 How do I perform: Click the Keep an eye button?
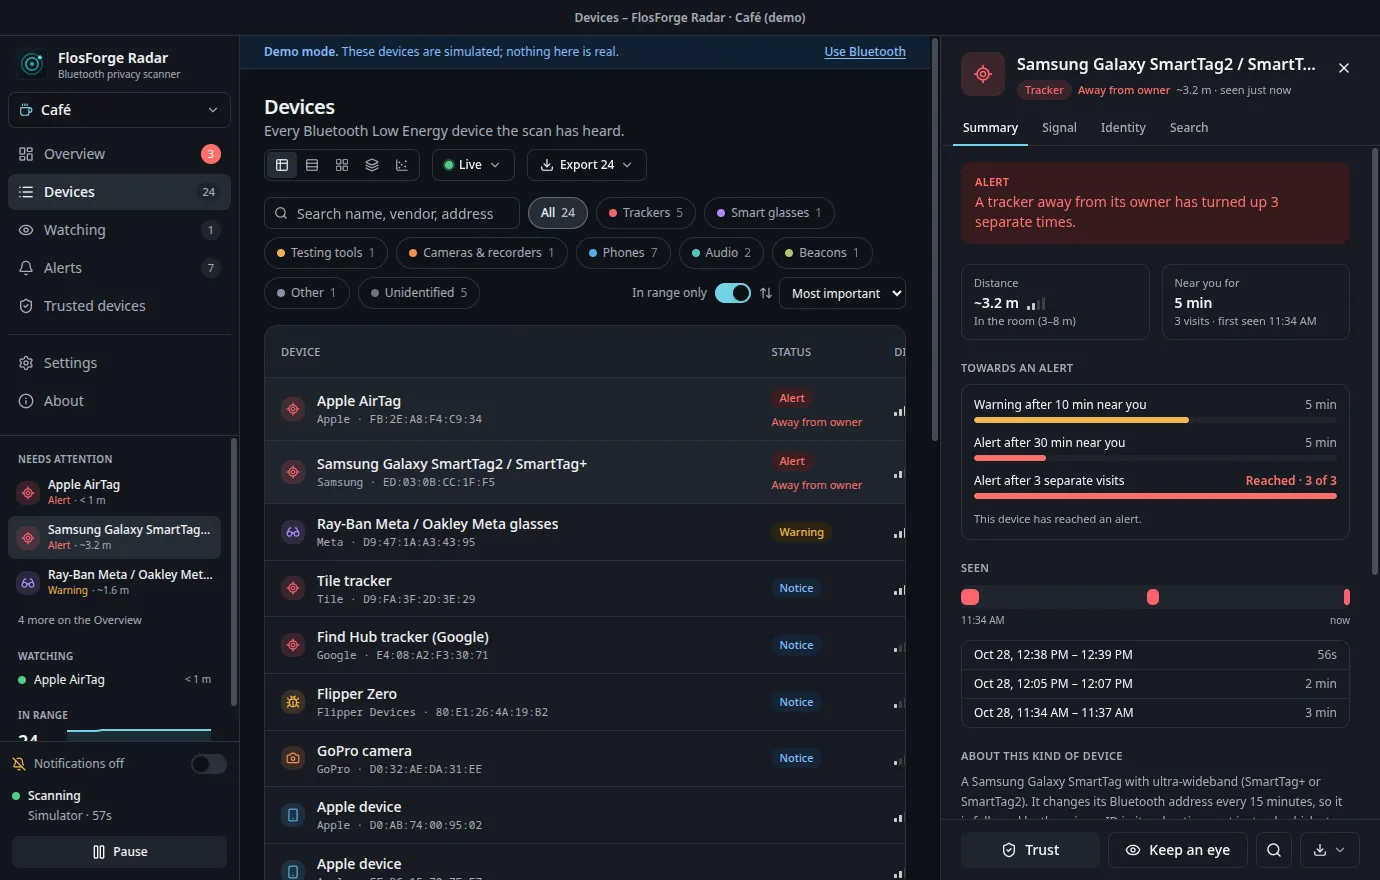[x=1178, y=850]
